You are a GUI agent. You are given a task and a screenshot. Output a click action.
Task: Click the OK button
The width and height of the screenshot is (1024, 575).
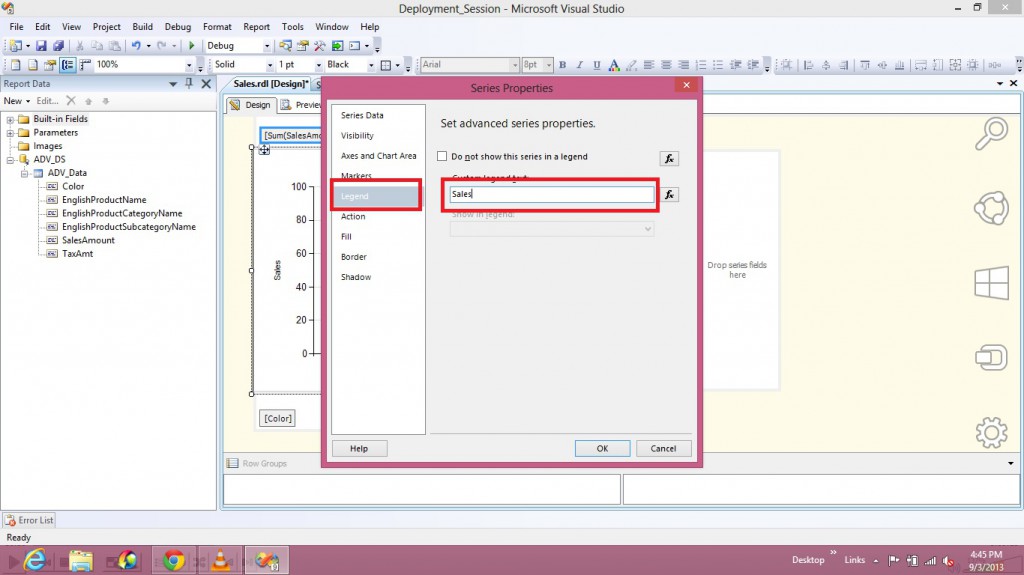pos(602,448)
